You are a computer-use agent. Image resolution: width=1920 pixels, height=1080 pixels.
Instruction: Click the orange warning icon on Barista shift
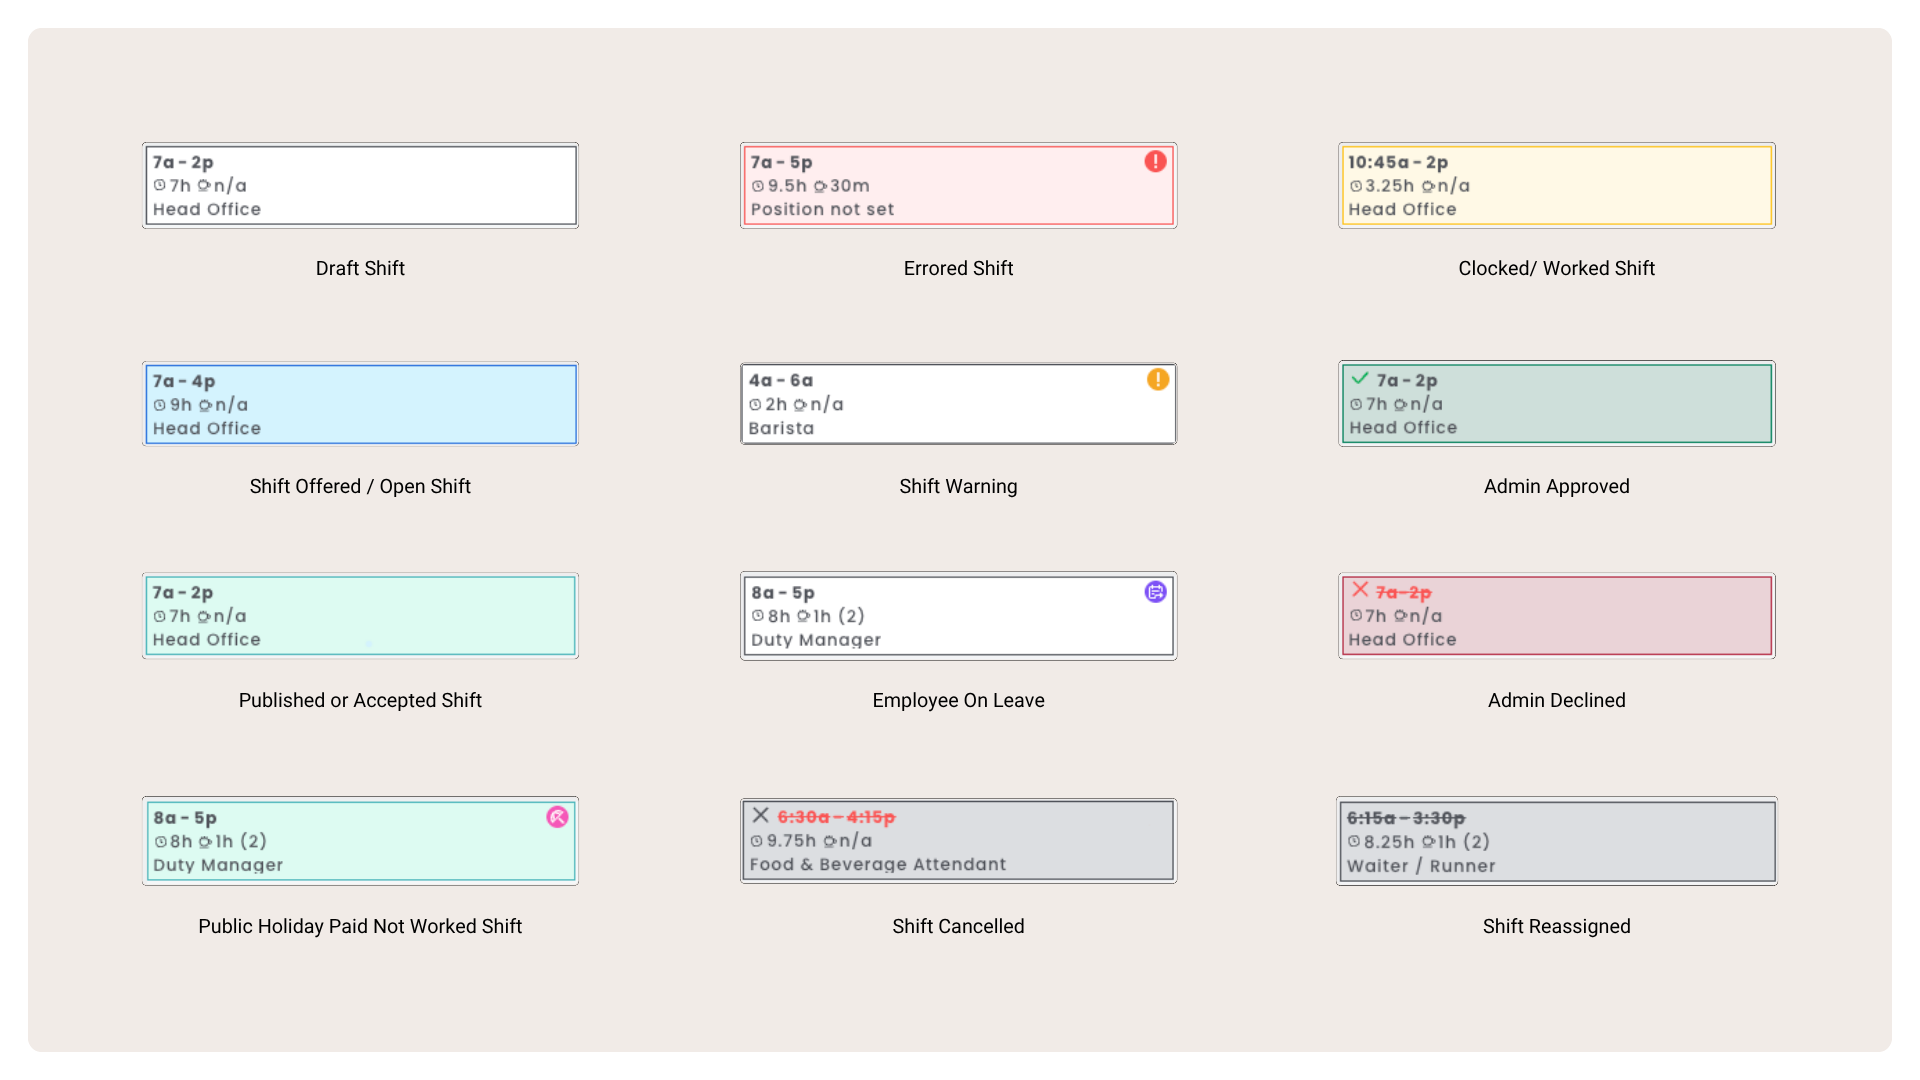coord(1157,379)
